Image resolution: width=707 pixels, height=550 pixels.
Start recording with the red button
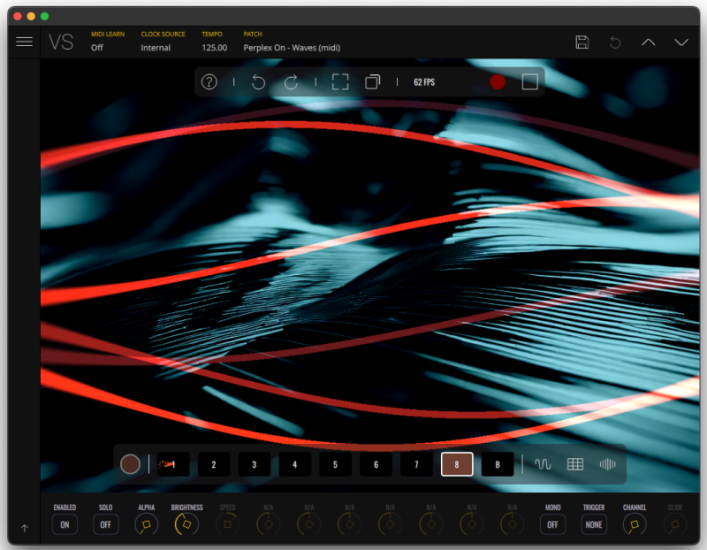(x=497, y=82)
